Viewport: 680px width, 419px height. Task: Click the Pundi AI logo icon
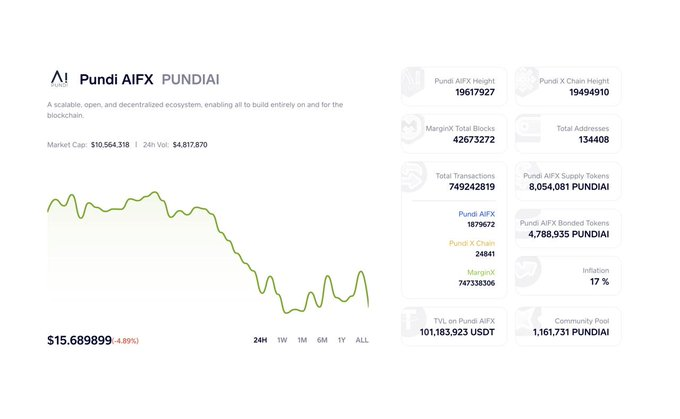tap(60, 79)
